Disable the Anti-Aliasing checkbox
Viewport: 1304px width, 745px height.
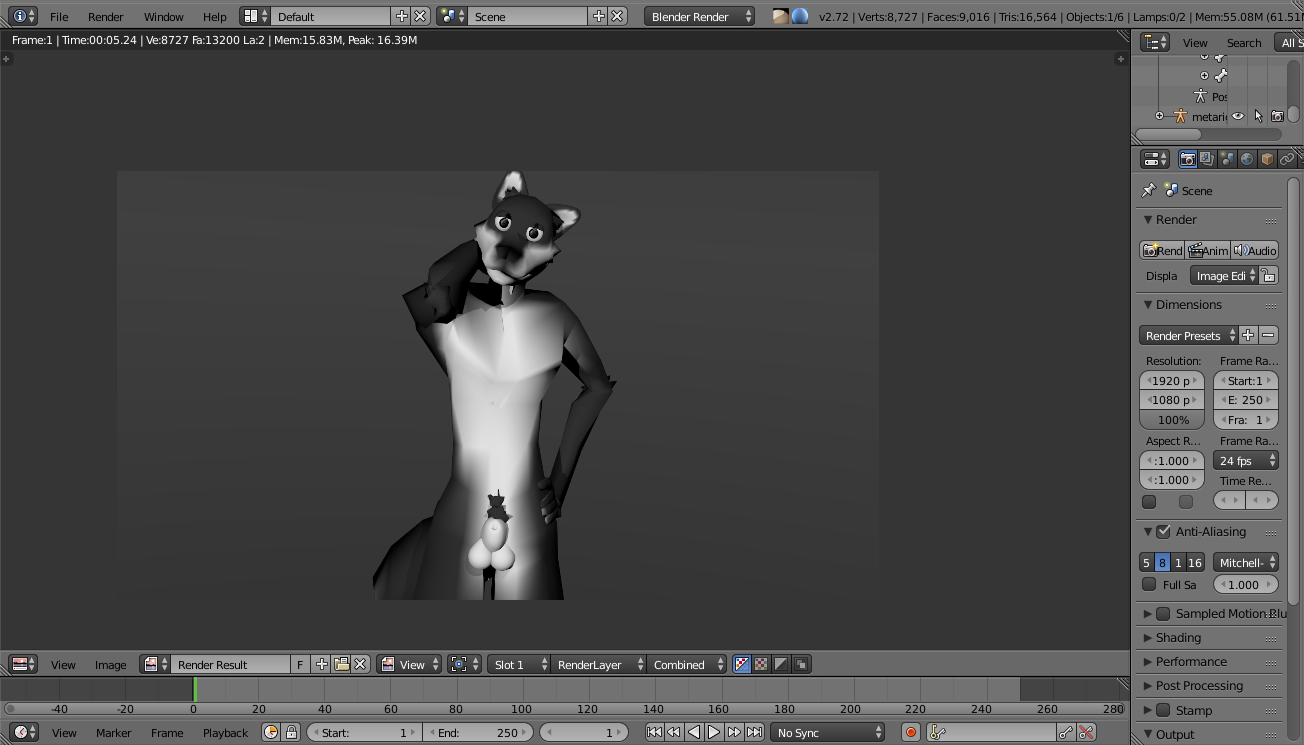coord(1163,532)
